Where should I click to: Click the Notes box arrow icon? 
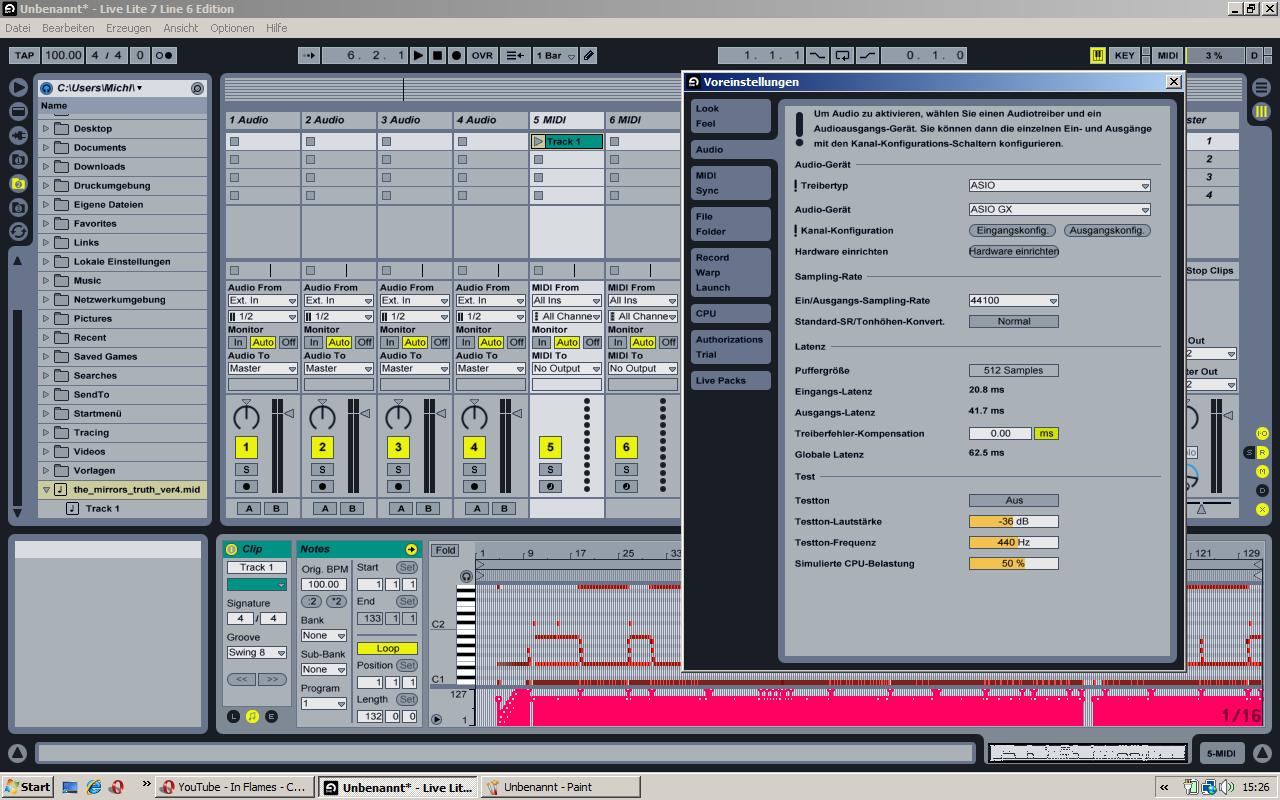pos(411,550)
